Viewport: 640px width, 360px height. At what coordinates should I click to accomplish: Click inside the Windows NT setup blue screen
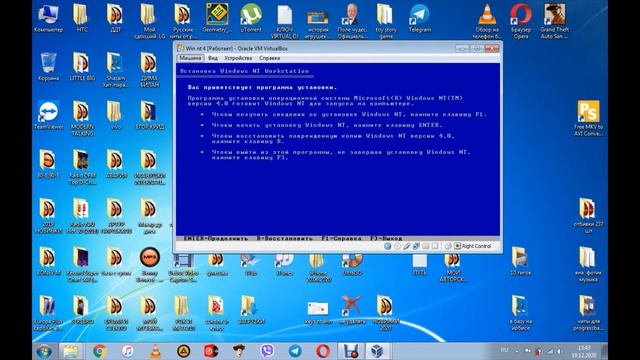pos(338,149)
